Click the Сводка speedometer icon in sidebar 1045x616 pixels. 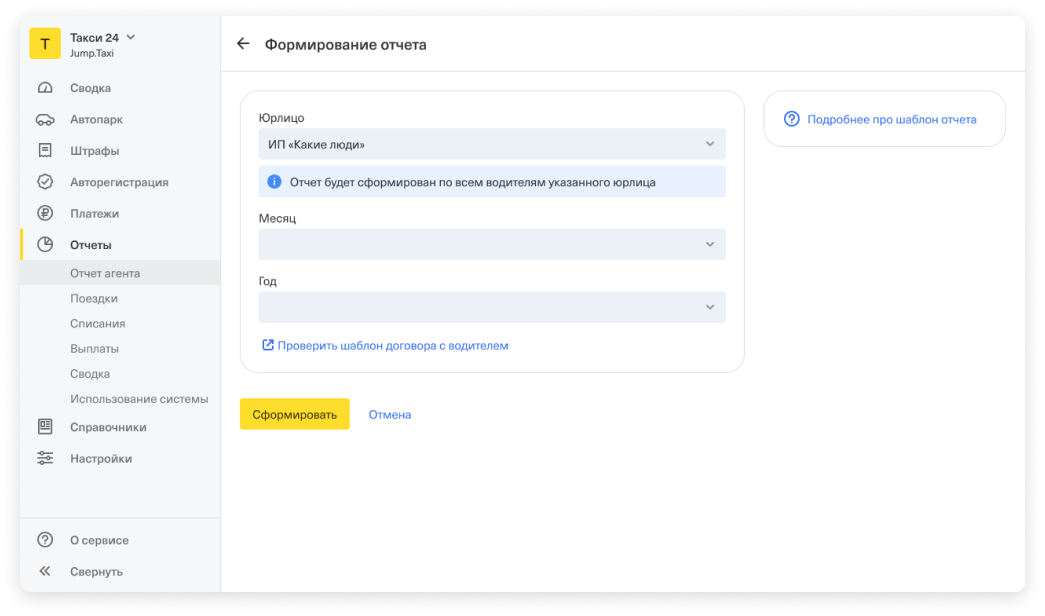click(45, 88)
